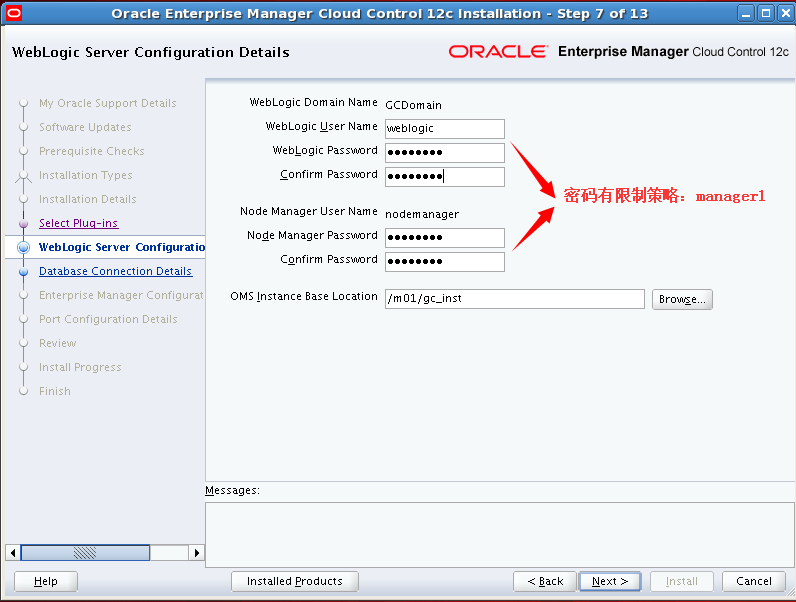
Task: Click the Port Configuration Details step label
Action: (108, 319)
